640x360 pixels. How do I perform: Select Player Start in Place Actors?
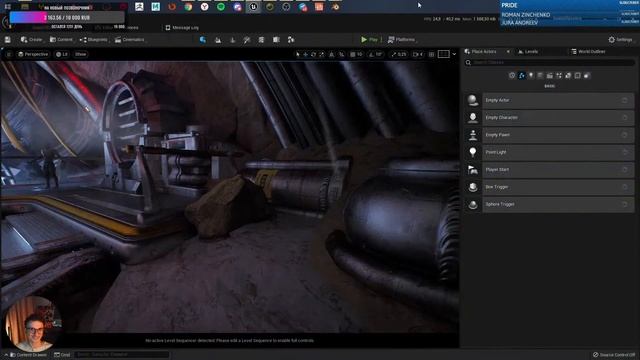click(x=549, y=169)
